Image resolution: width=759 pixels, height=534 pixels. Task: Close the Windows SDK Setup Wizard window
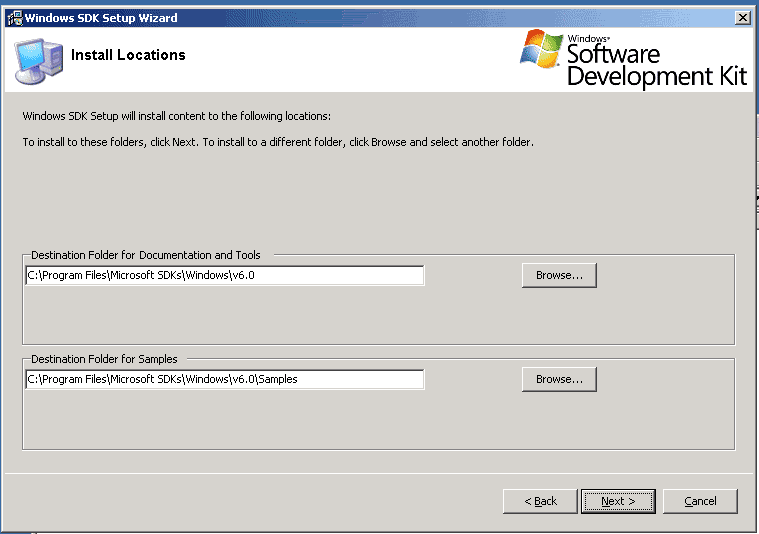[x=743, y=18]
